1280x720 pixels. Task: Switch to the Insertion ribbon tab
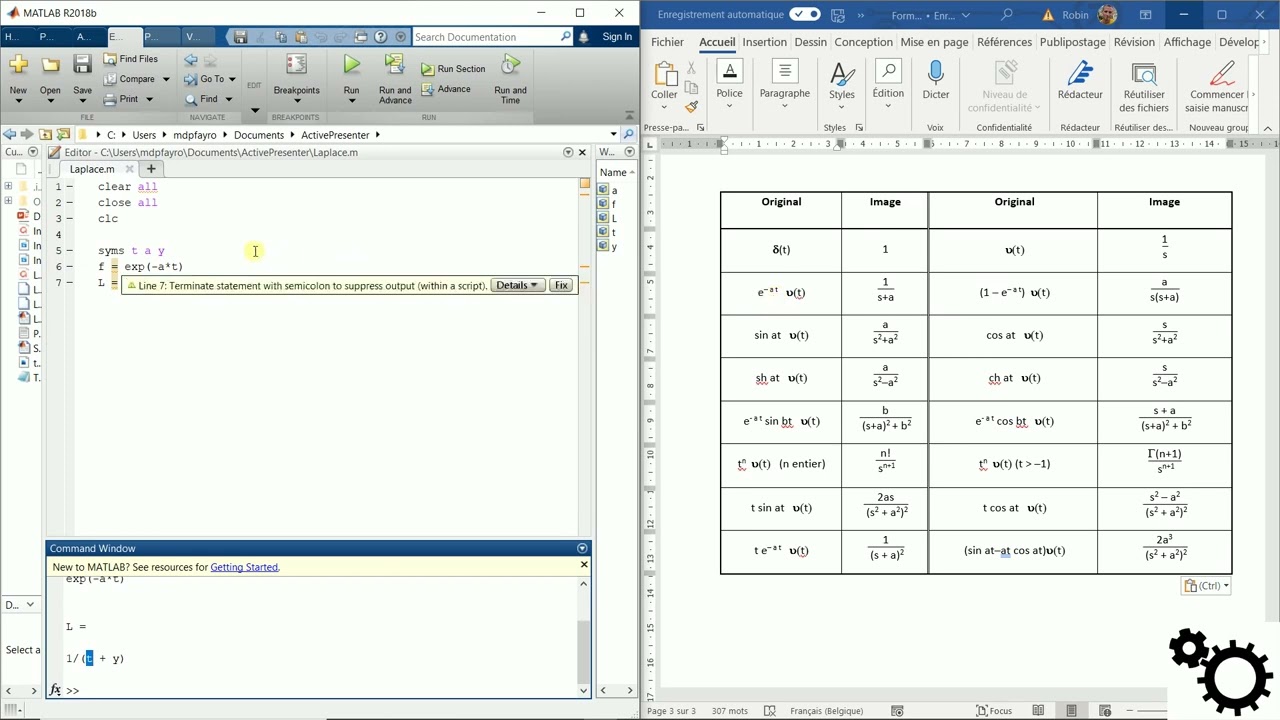click(764, 42)
